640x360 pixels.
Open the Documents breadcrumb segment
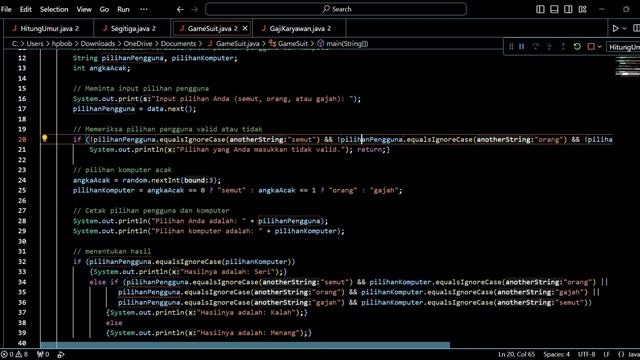point(178,43)
